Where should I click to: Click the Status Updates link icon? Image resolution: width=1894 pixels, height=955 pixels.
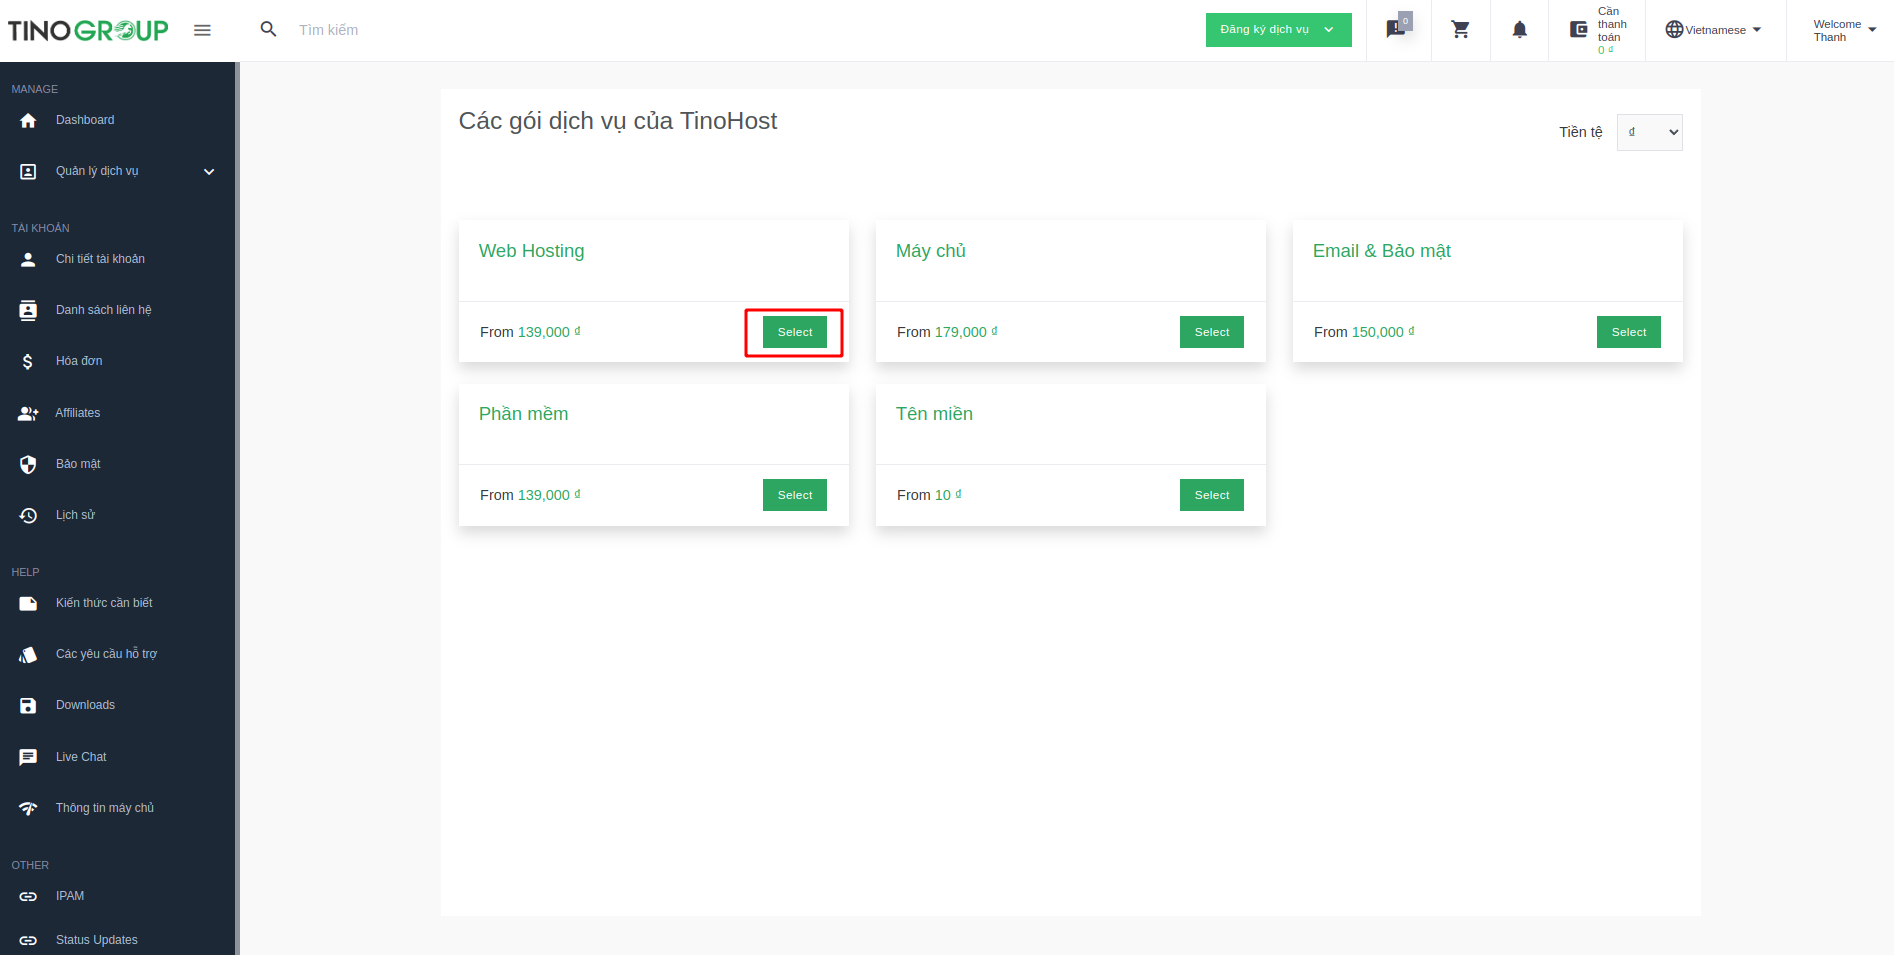tap(28, 940)
